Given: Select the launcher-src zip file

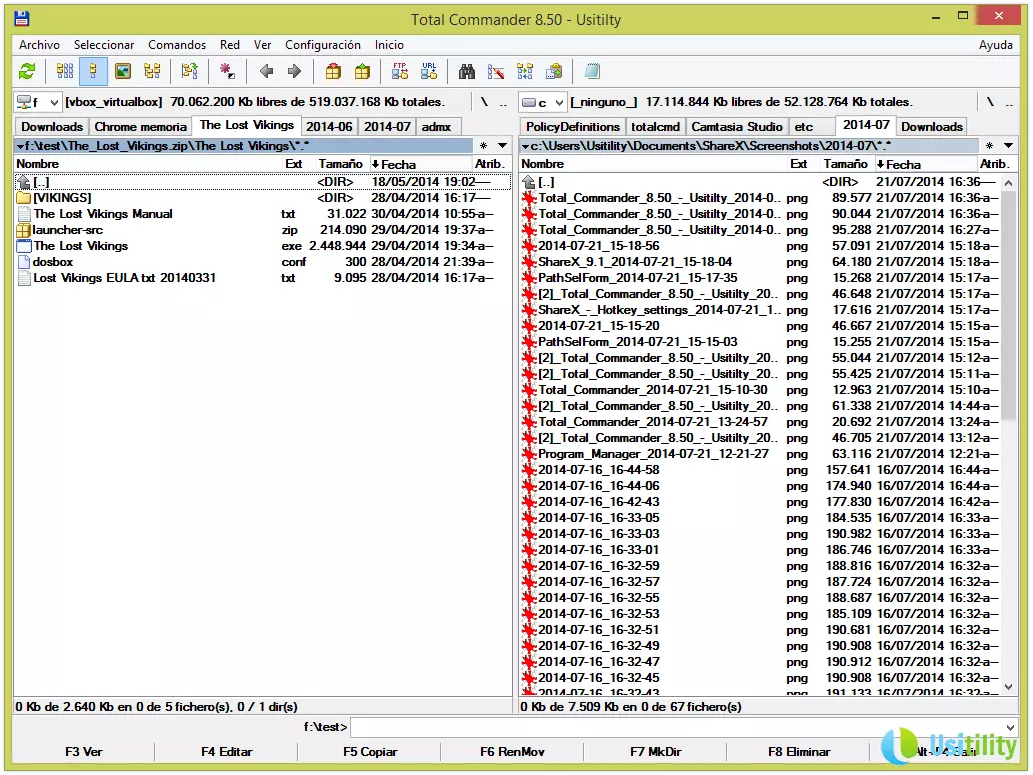Looking at the screenshot, I should 68,230.
